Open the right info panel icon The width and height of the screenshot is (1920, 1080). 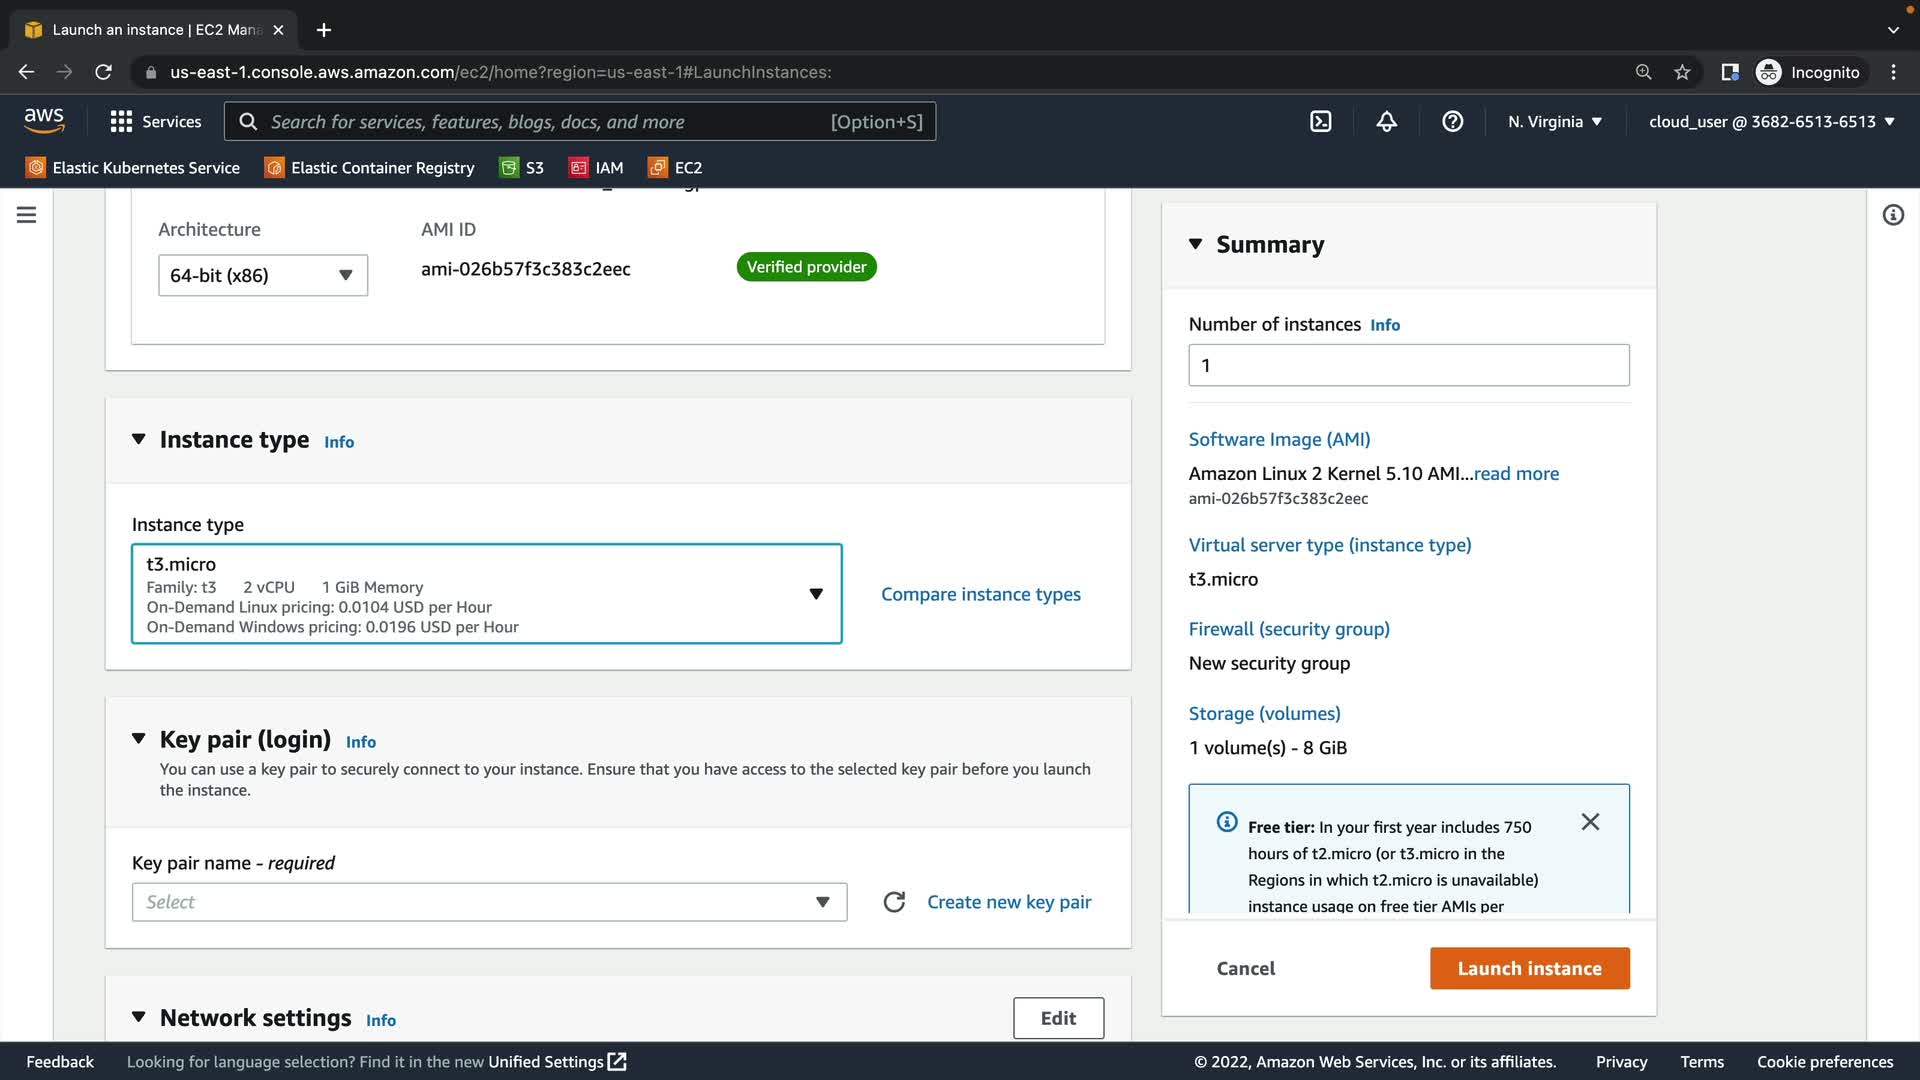(x=1892, y=215)
